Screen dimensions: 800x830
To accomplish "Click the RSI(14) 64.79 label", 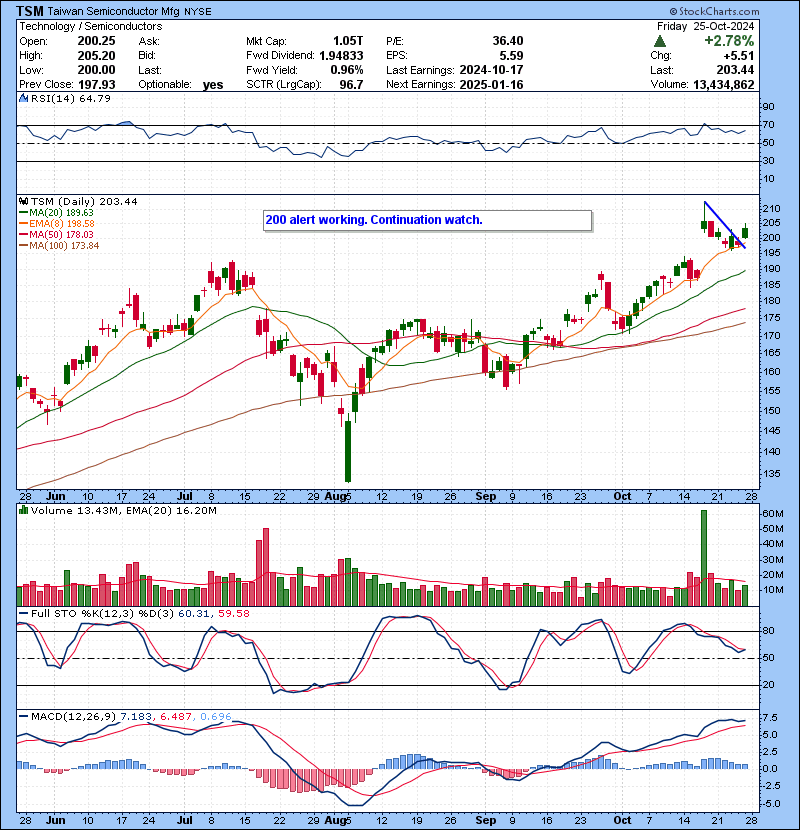I will pyautogui.click(x=70, y=98).
